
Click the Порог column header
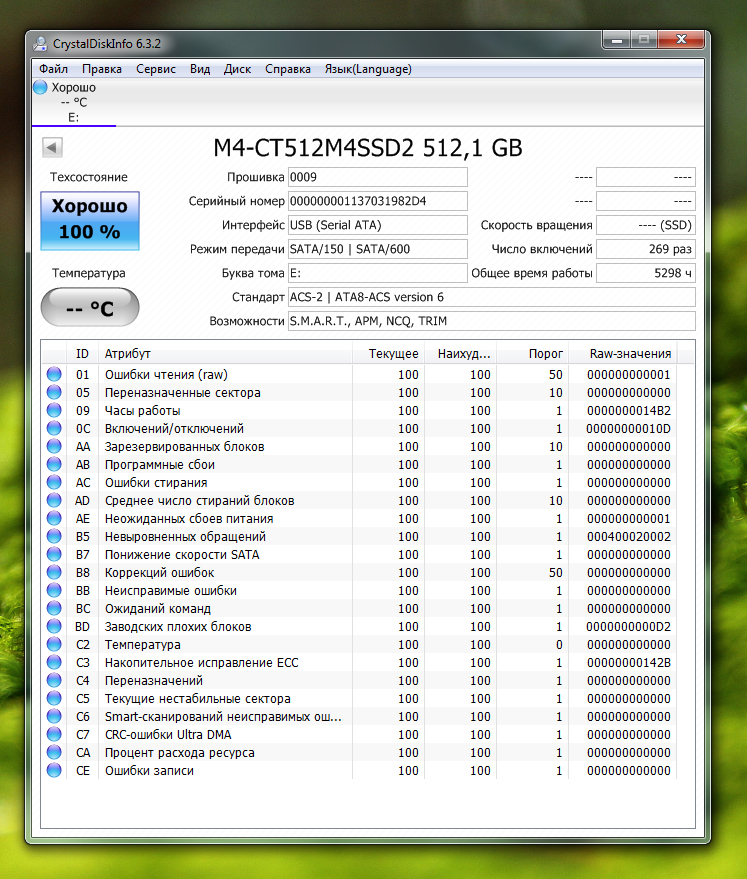[532, 354]
